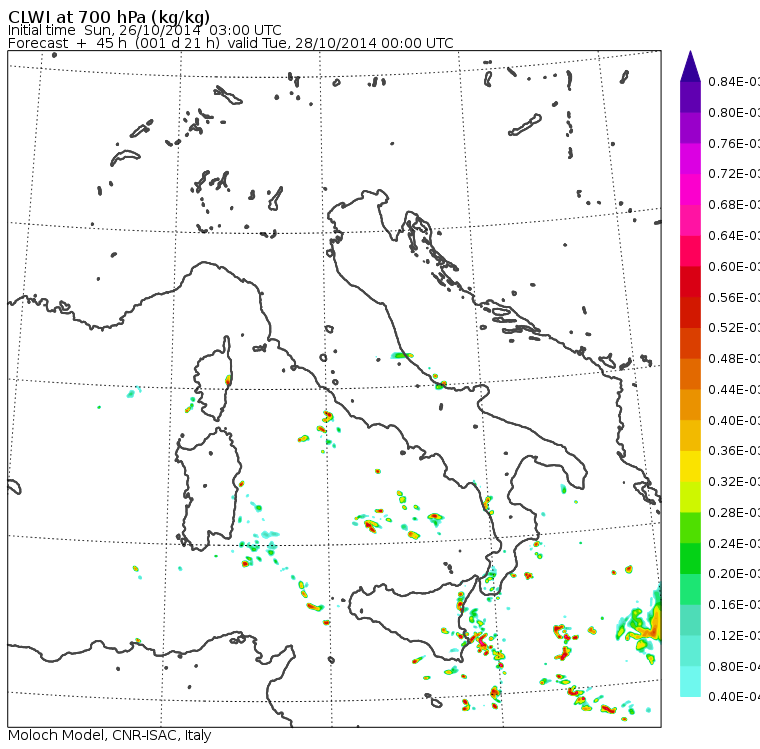This screenshot has width=760, height=749.
Task: Click the 0.40E-04 legend label
Action: (734, 697)
